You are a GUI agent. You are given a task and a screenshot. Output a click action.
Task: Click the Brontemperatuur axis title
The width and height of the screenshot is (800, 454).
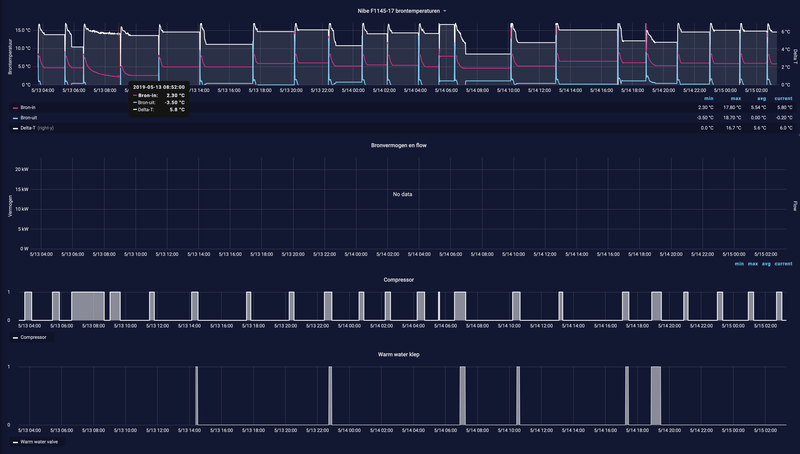point(10,56)
